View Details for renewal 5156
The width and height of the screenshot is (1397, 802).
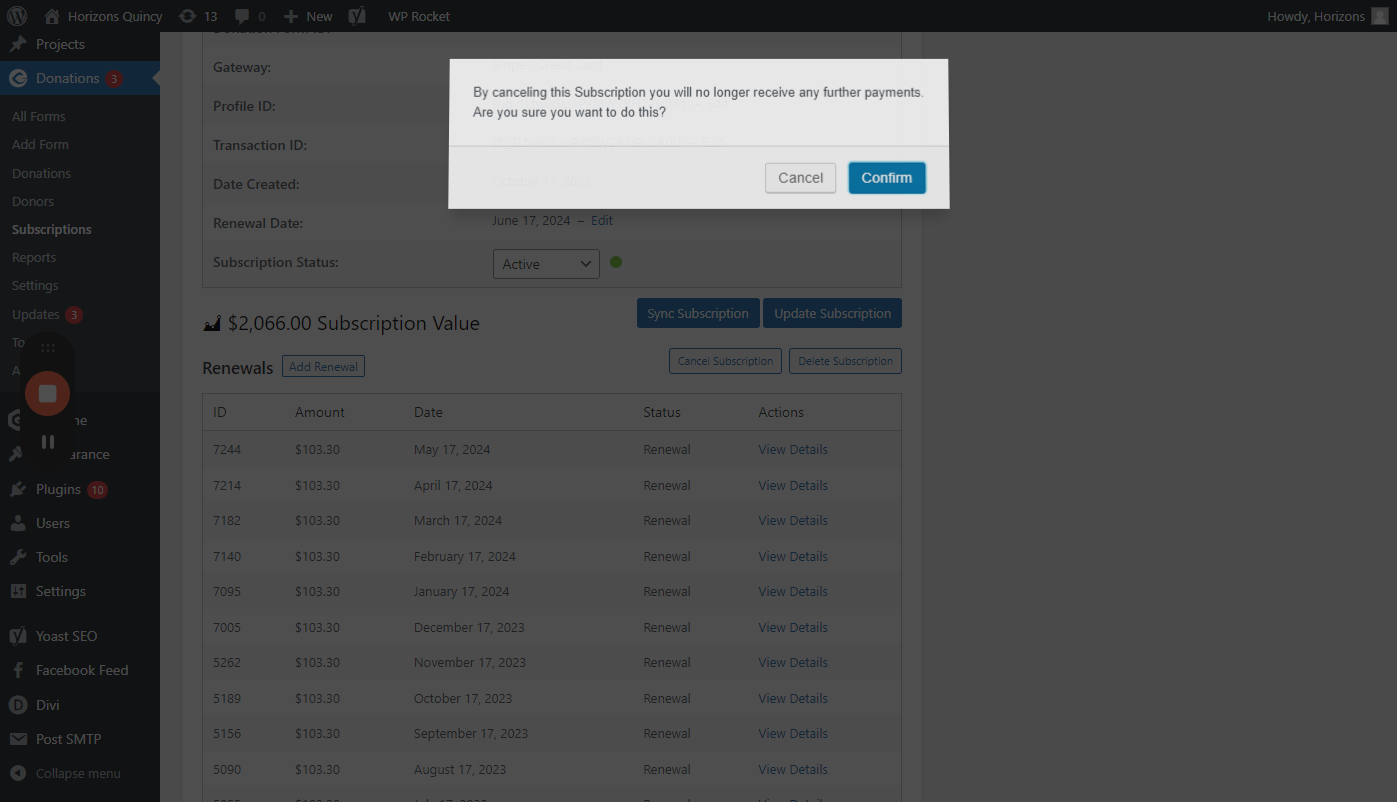(793, 733)
